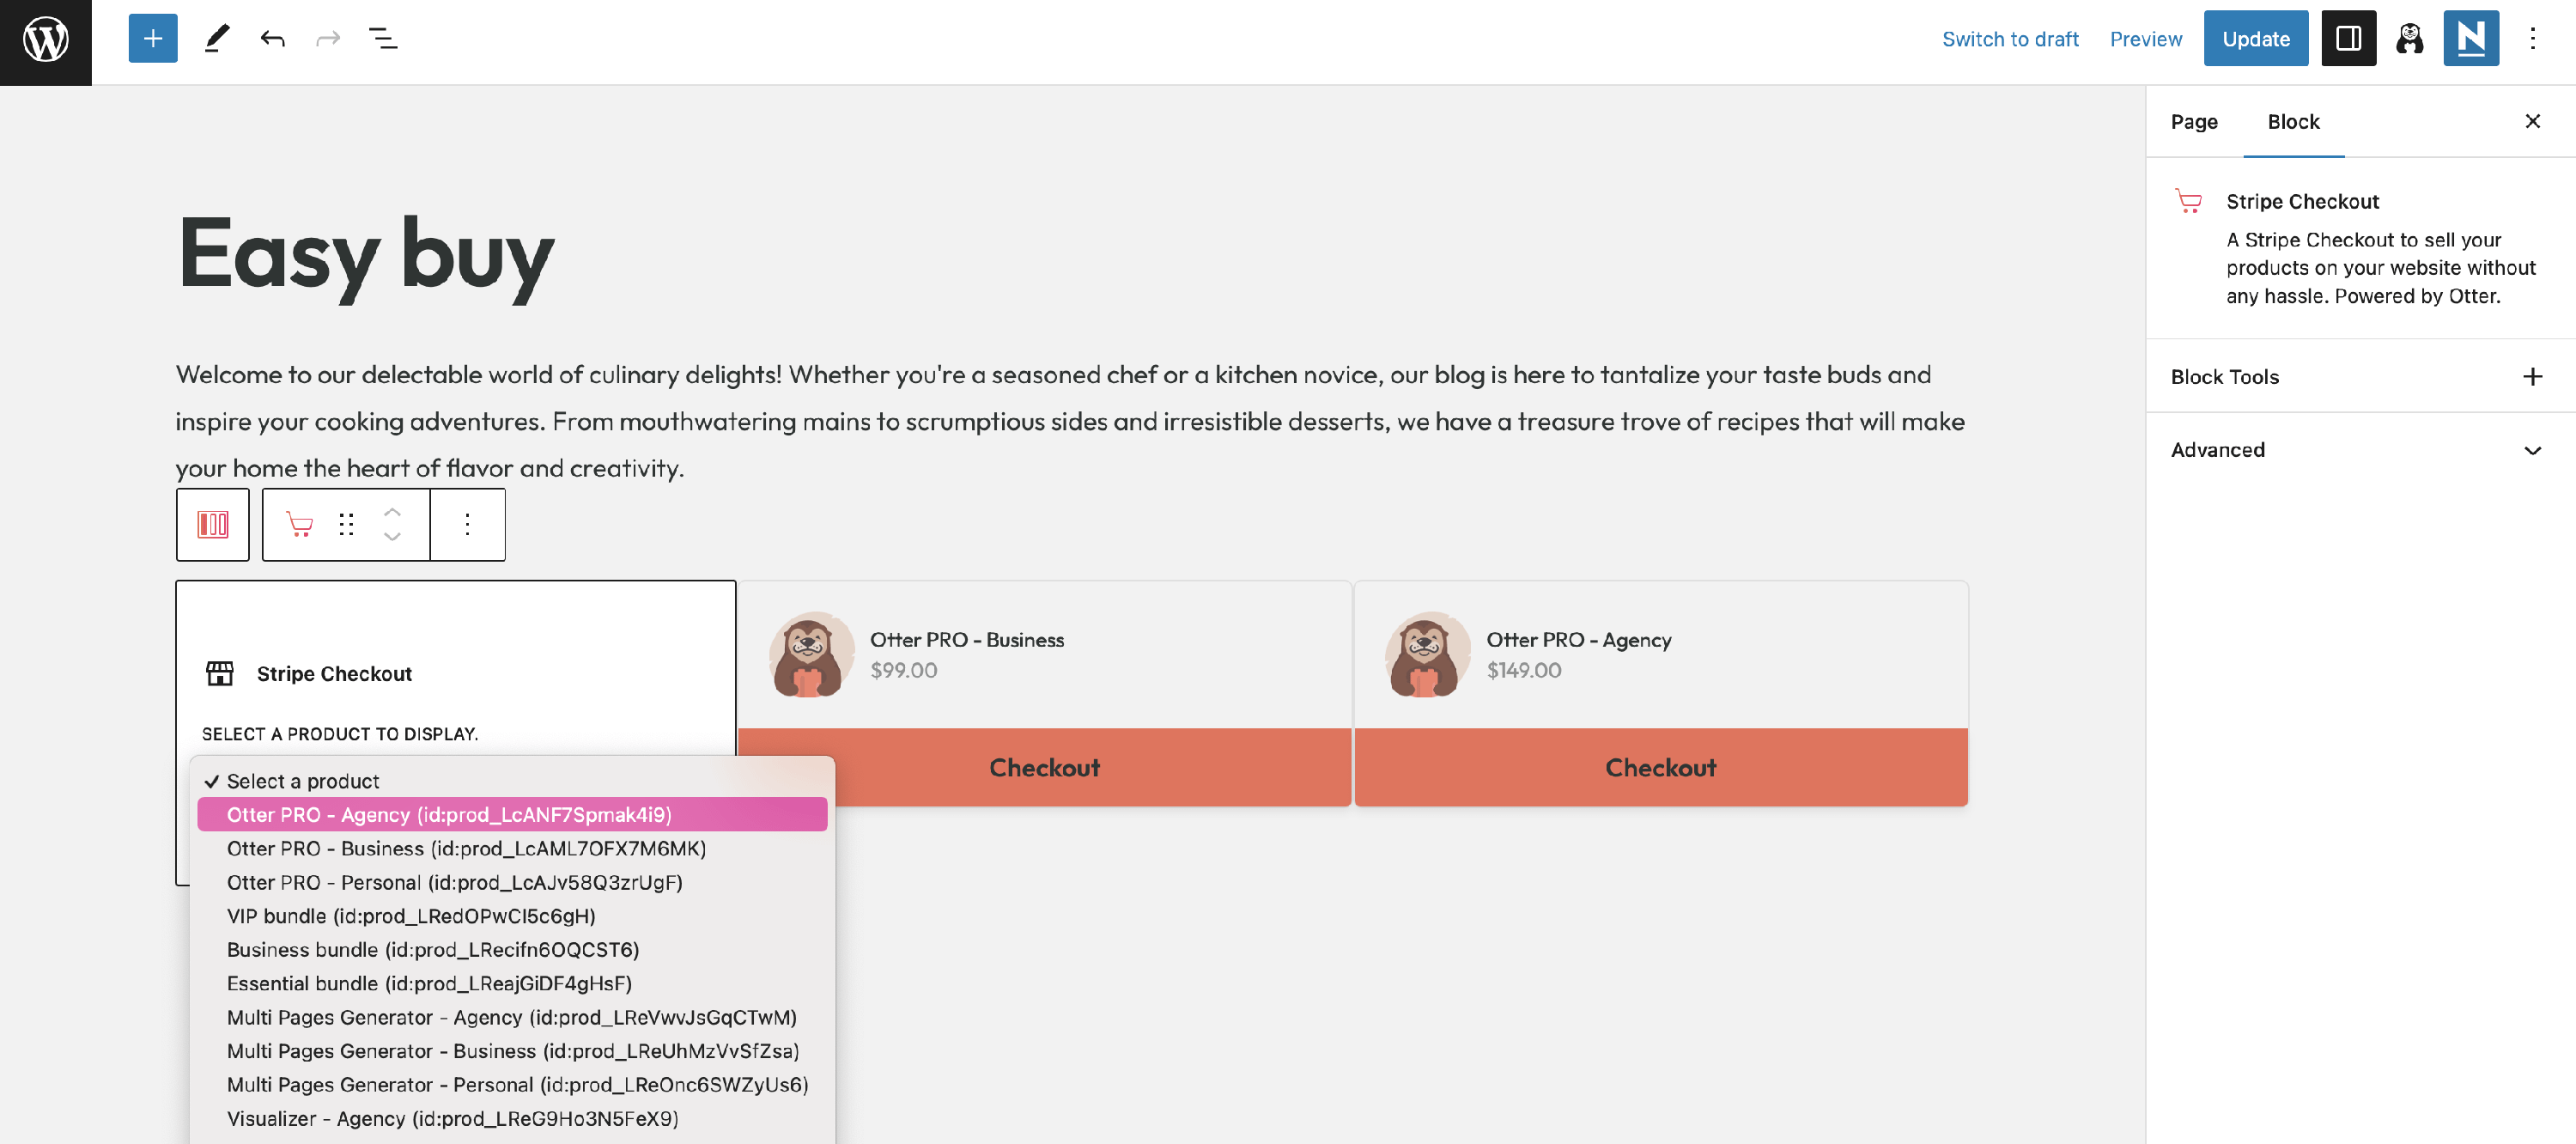2576x1144 pixels.
Task: Click the Undo arrow icon
Action: 272,39
